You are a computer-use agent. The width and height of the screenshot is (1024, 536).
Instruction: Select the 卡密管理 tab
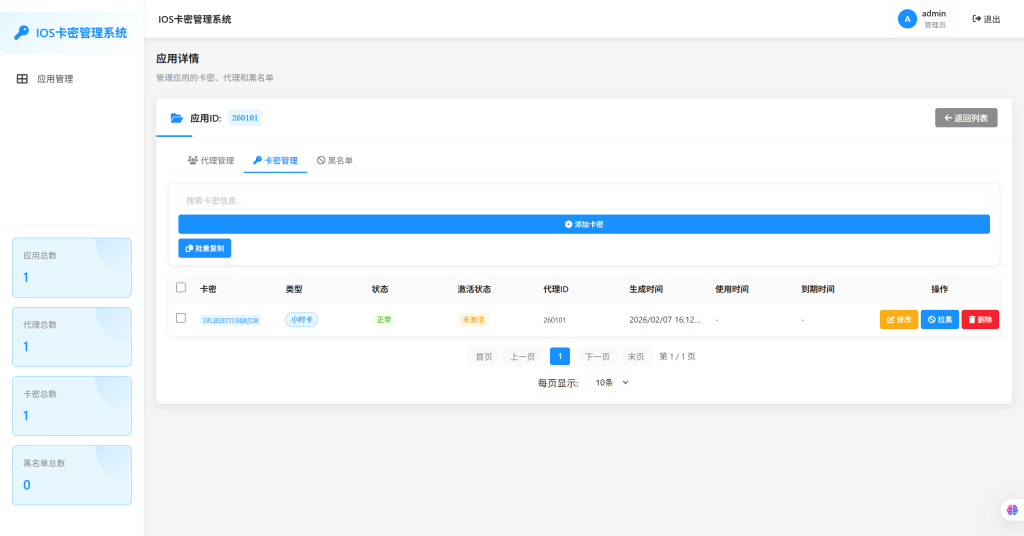point(275,160)
